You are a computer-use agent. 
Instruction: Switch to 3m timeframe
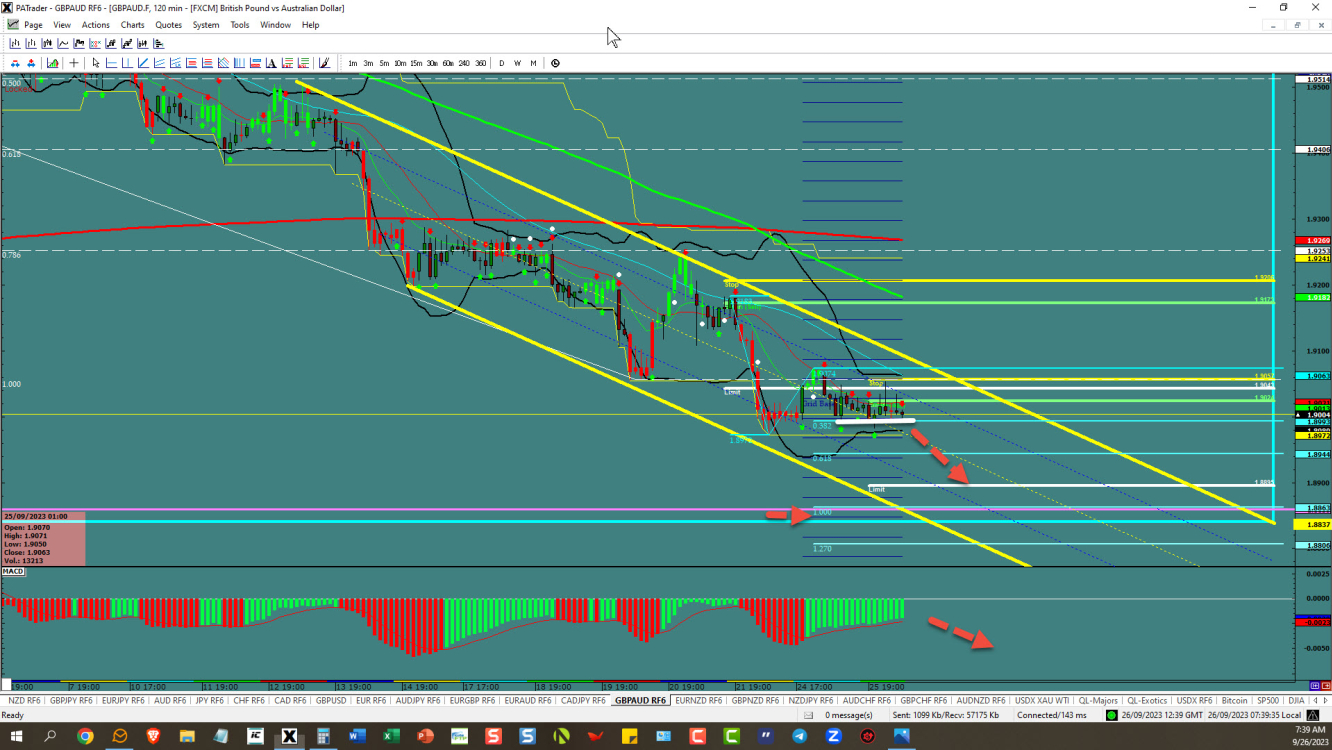click(368, 63)
